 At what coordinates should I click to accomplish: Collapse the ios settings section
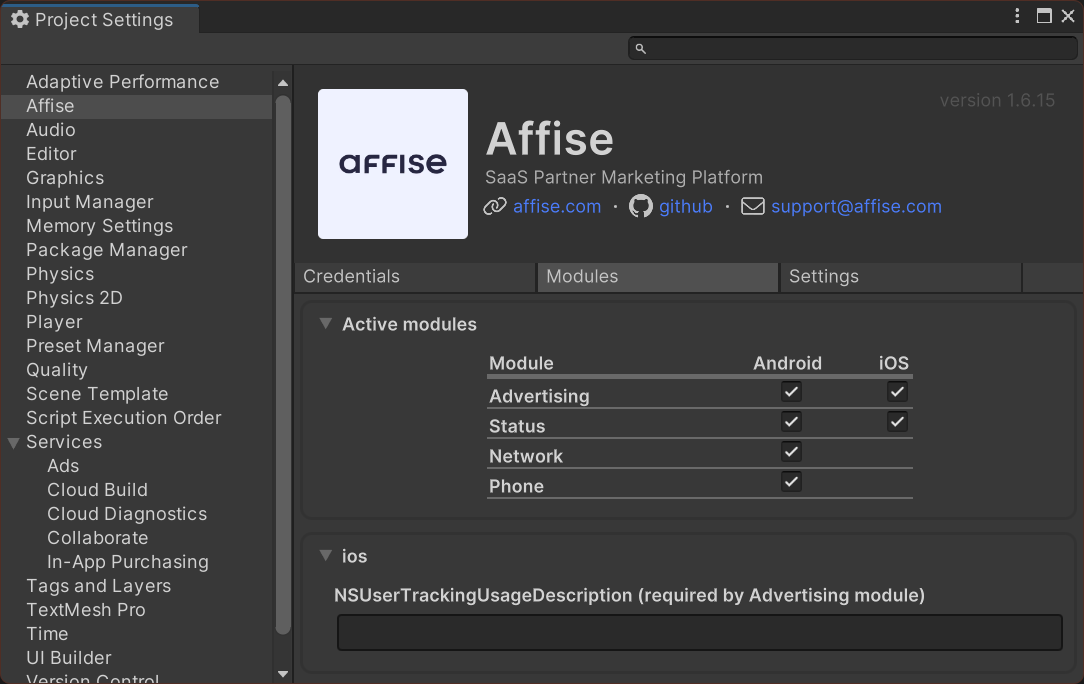coord(325,556)
